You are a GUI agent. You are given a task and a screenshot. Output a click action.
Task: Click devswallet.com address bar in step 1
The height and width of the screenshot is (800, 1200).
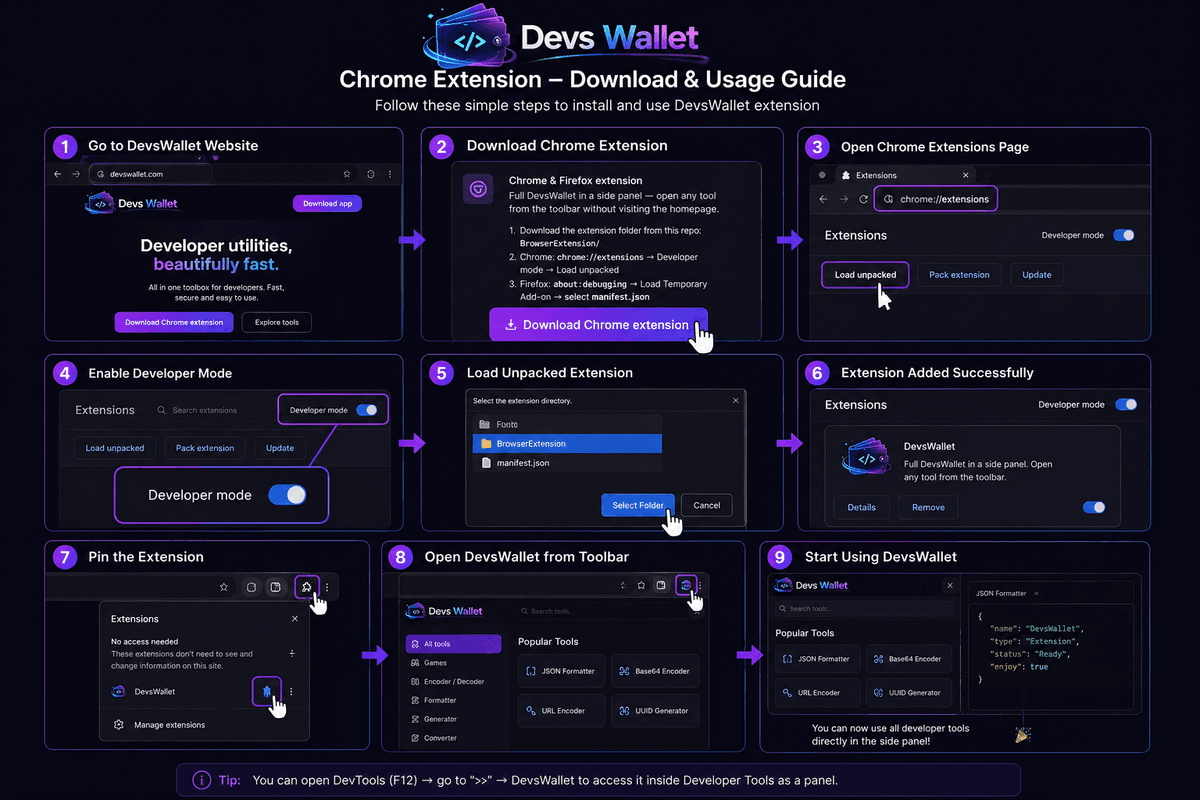pyautogui.click(x=150, y=174)
